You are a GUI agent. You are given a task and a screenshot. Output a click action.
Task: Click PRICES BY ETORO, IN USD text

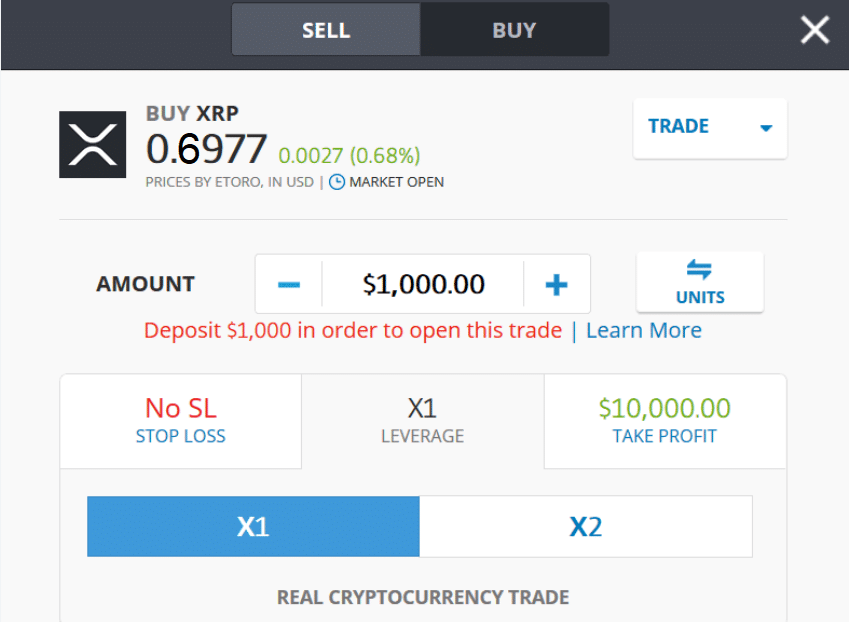pos(230,182)
